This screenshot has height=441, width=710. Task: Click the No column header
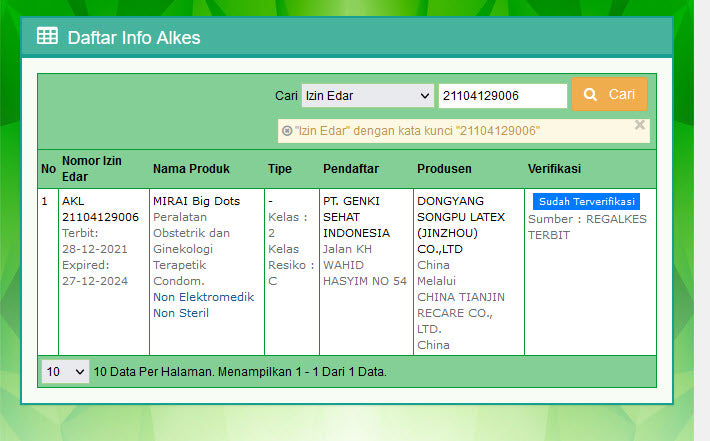[48, 169]
